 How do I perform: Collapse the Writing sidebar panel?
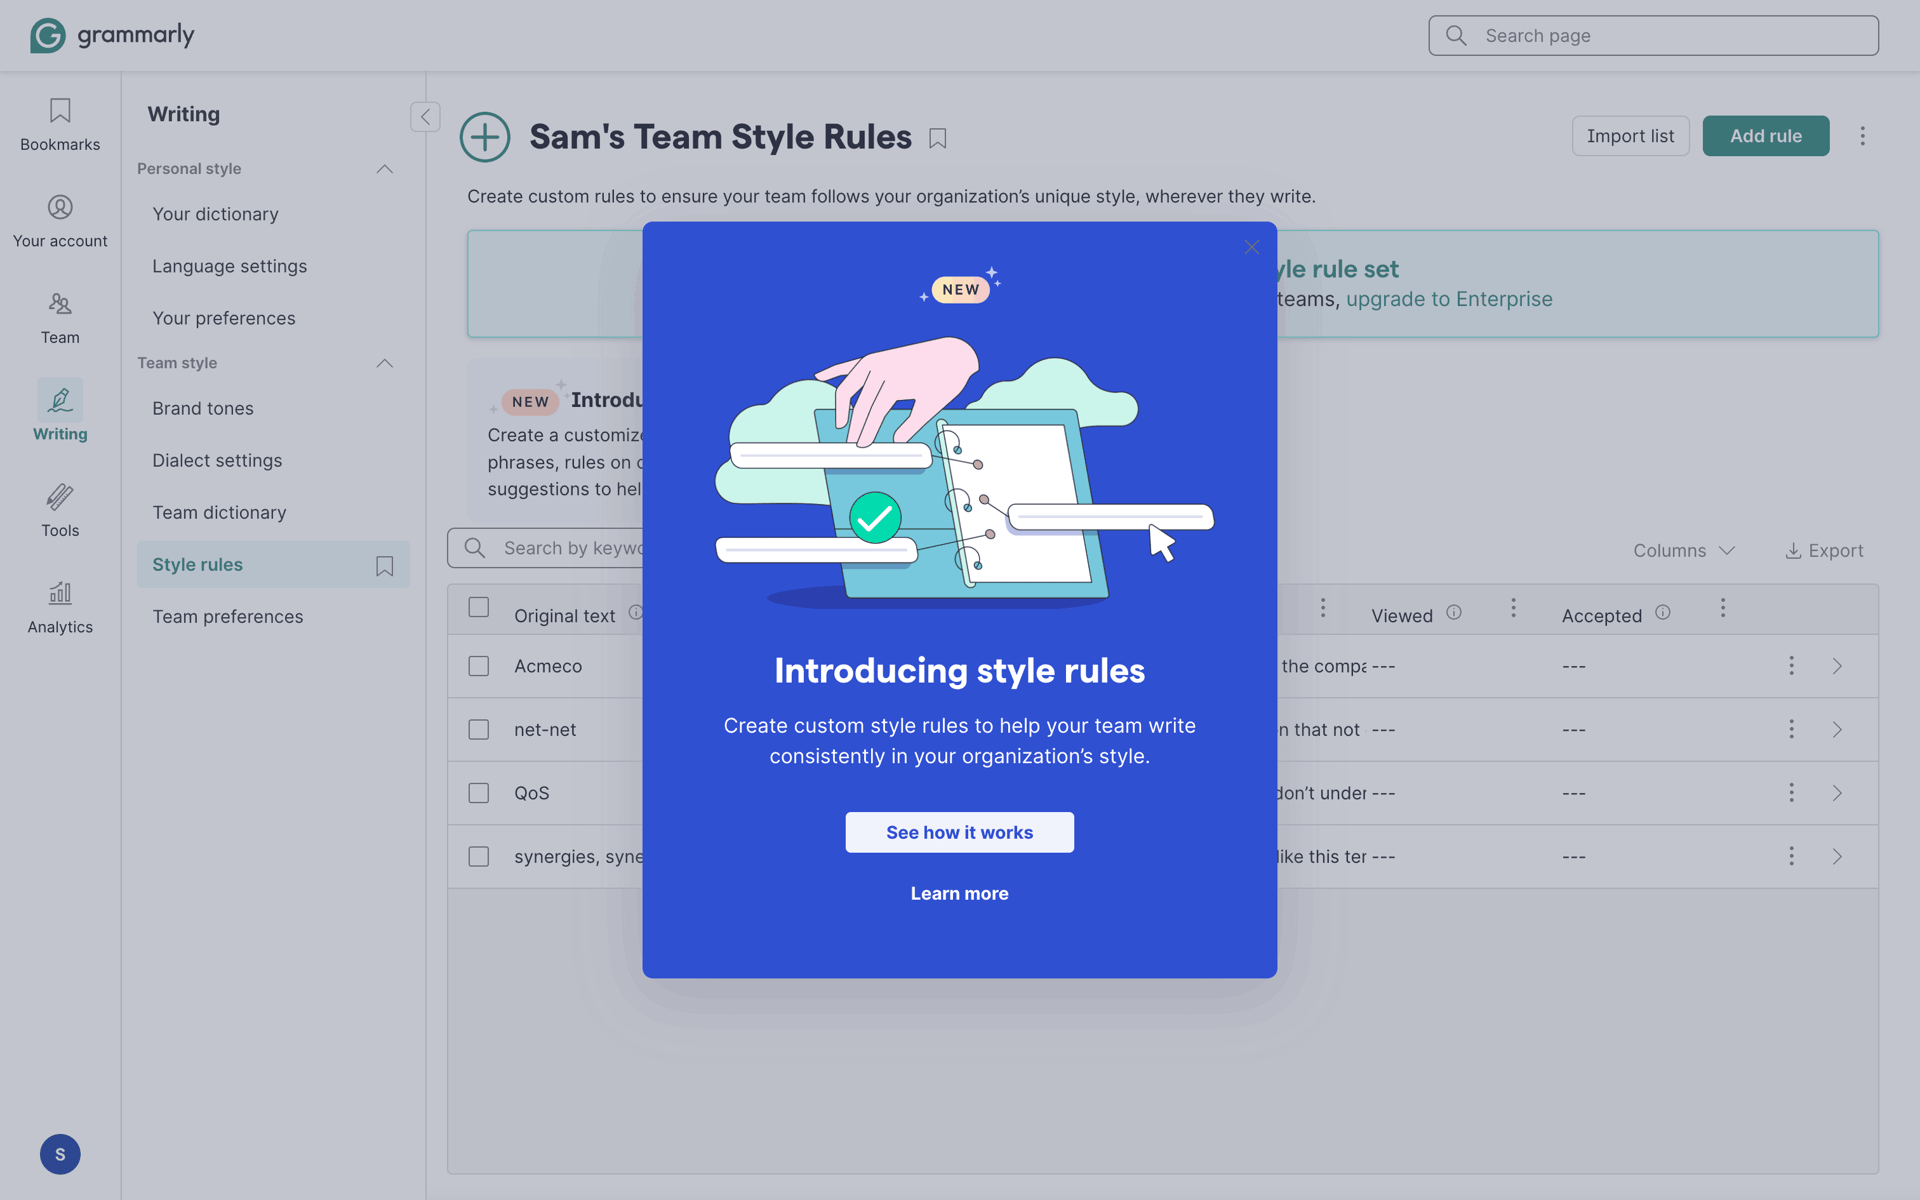coord(425,117)
